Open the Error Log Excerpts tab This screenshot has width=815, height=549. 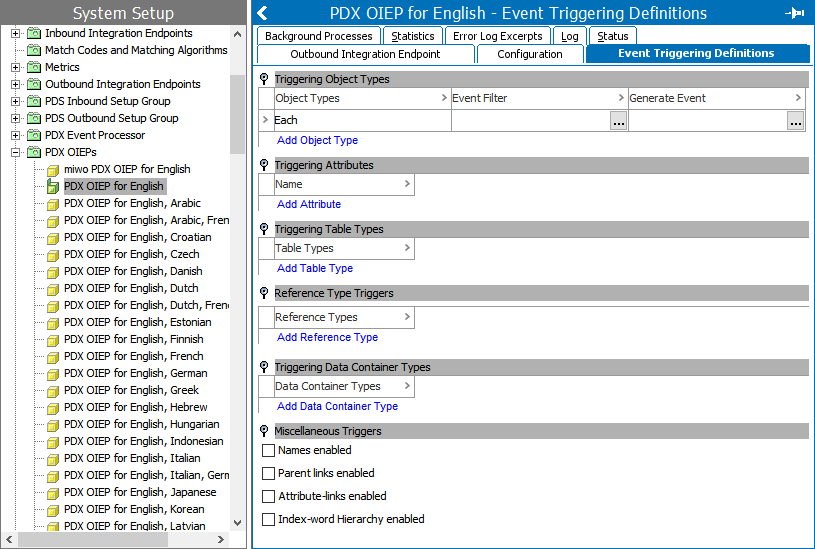497,36
